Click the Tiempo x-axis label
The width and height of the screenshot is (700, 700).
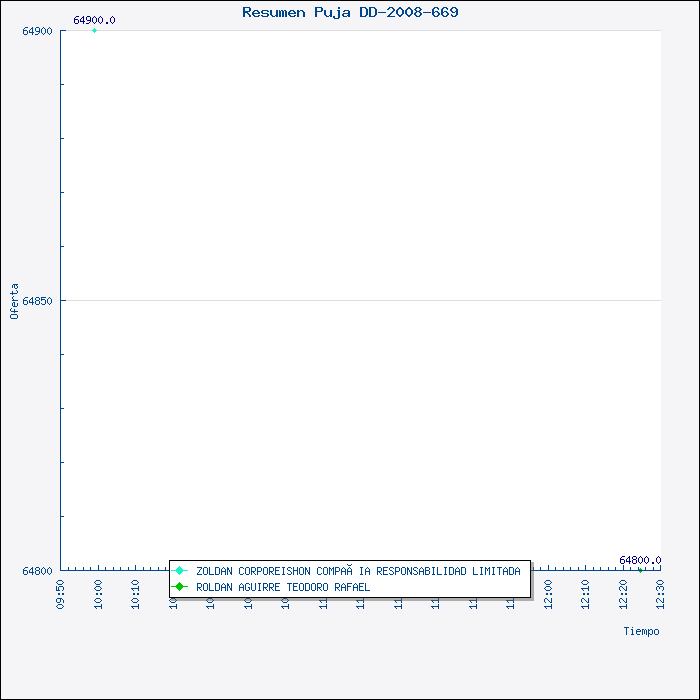click(x=641, y=631)
